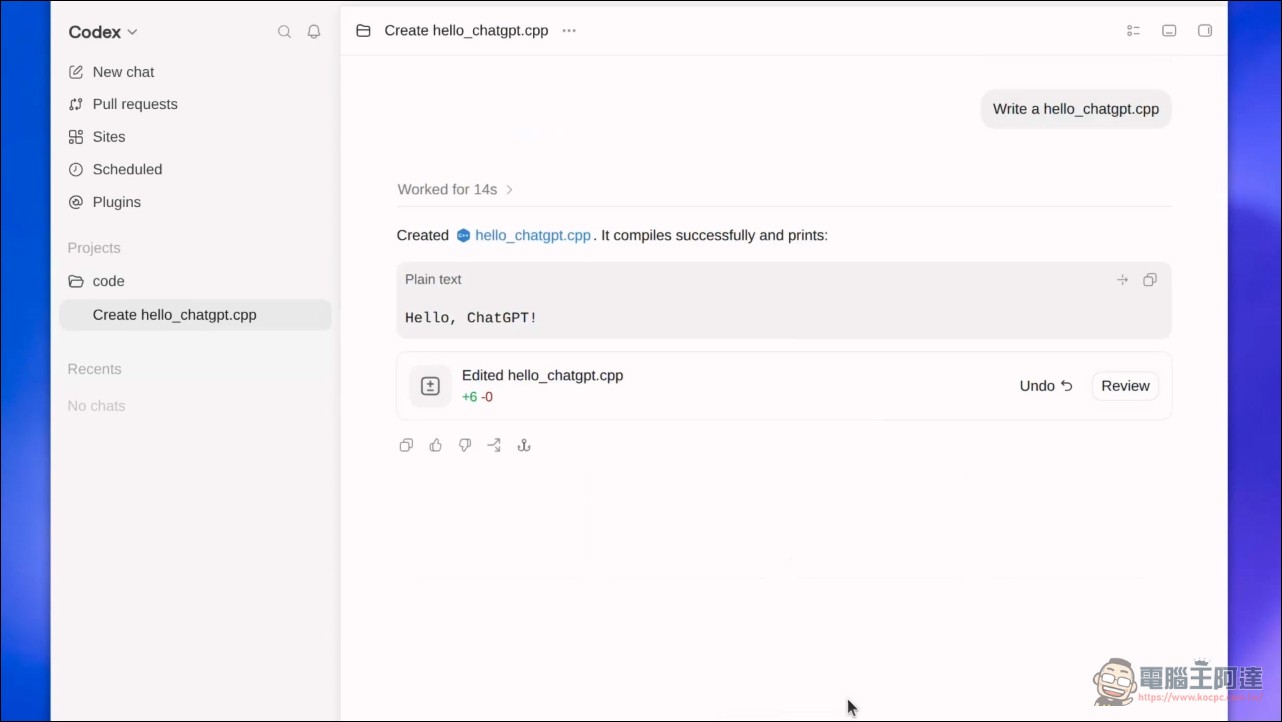Toggle word wrap on the Plain text block

point(1122,280)
